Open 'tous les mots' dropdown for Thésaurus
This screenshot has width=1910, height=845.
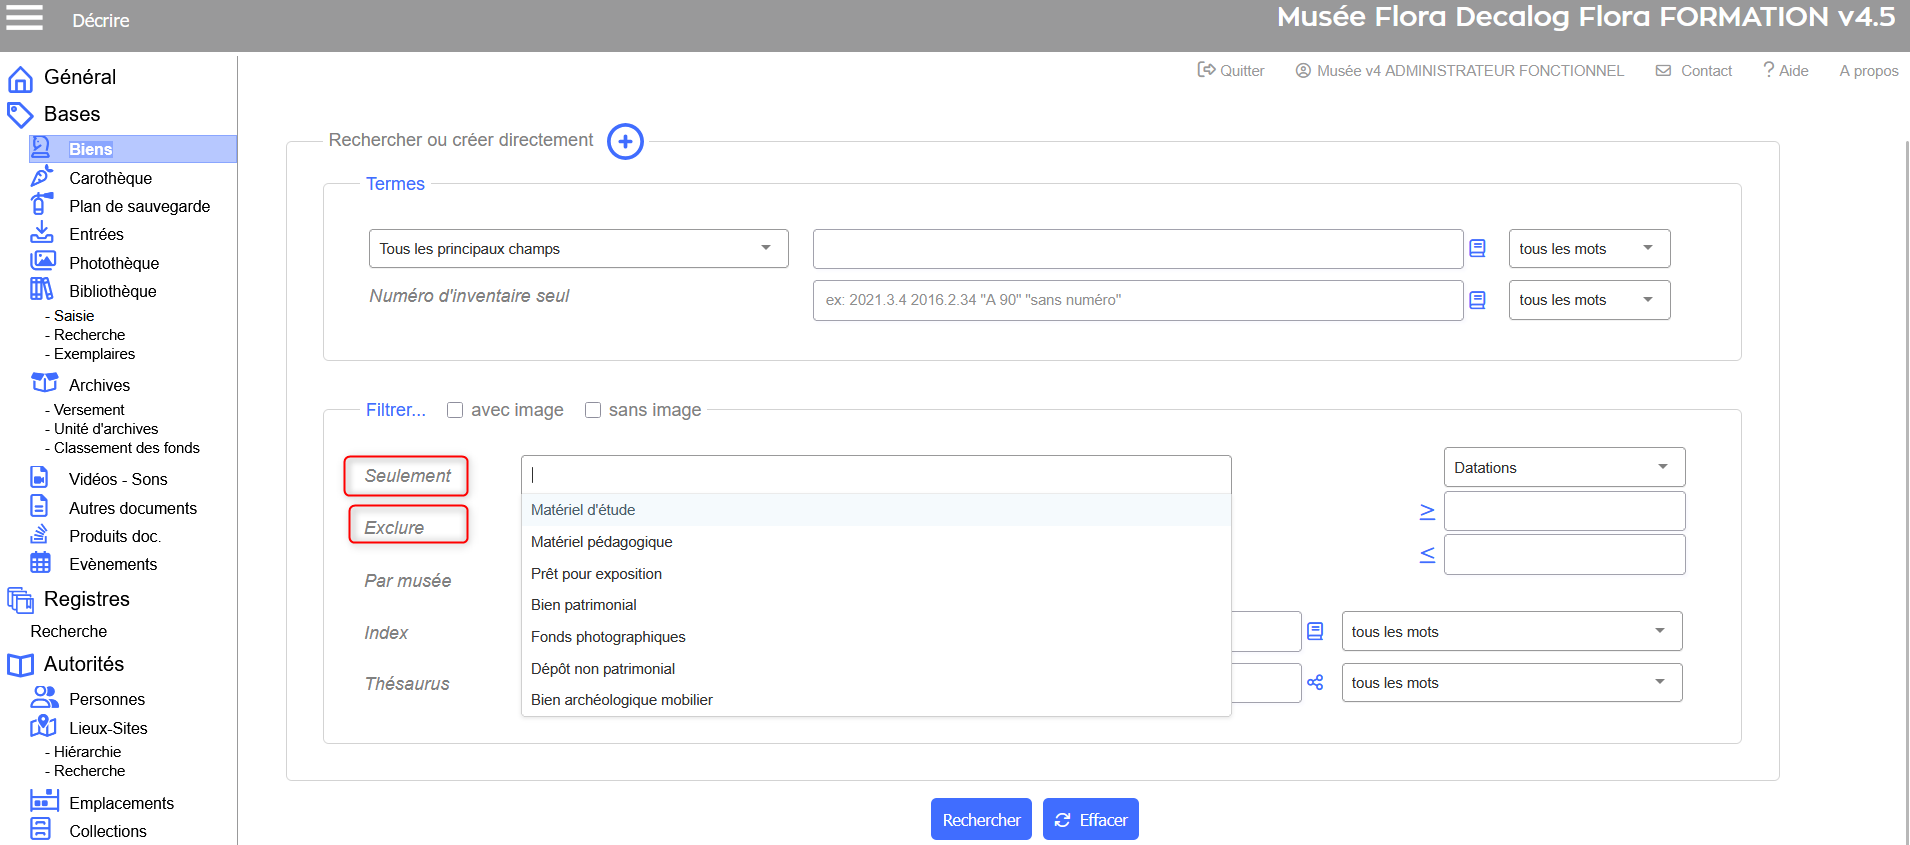pos(1510,683)
